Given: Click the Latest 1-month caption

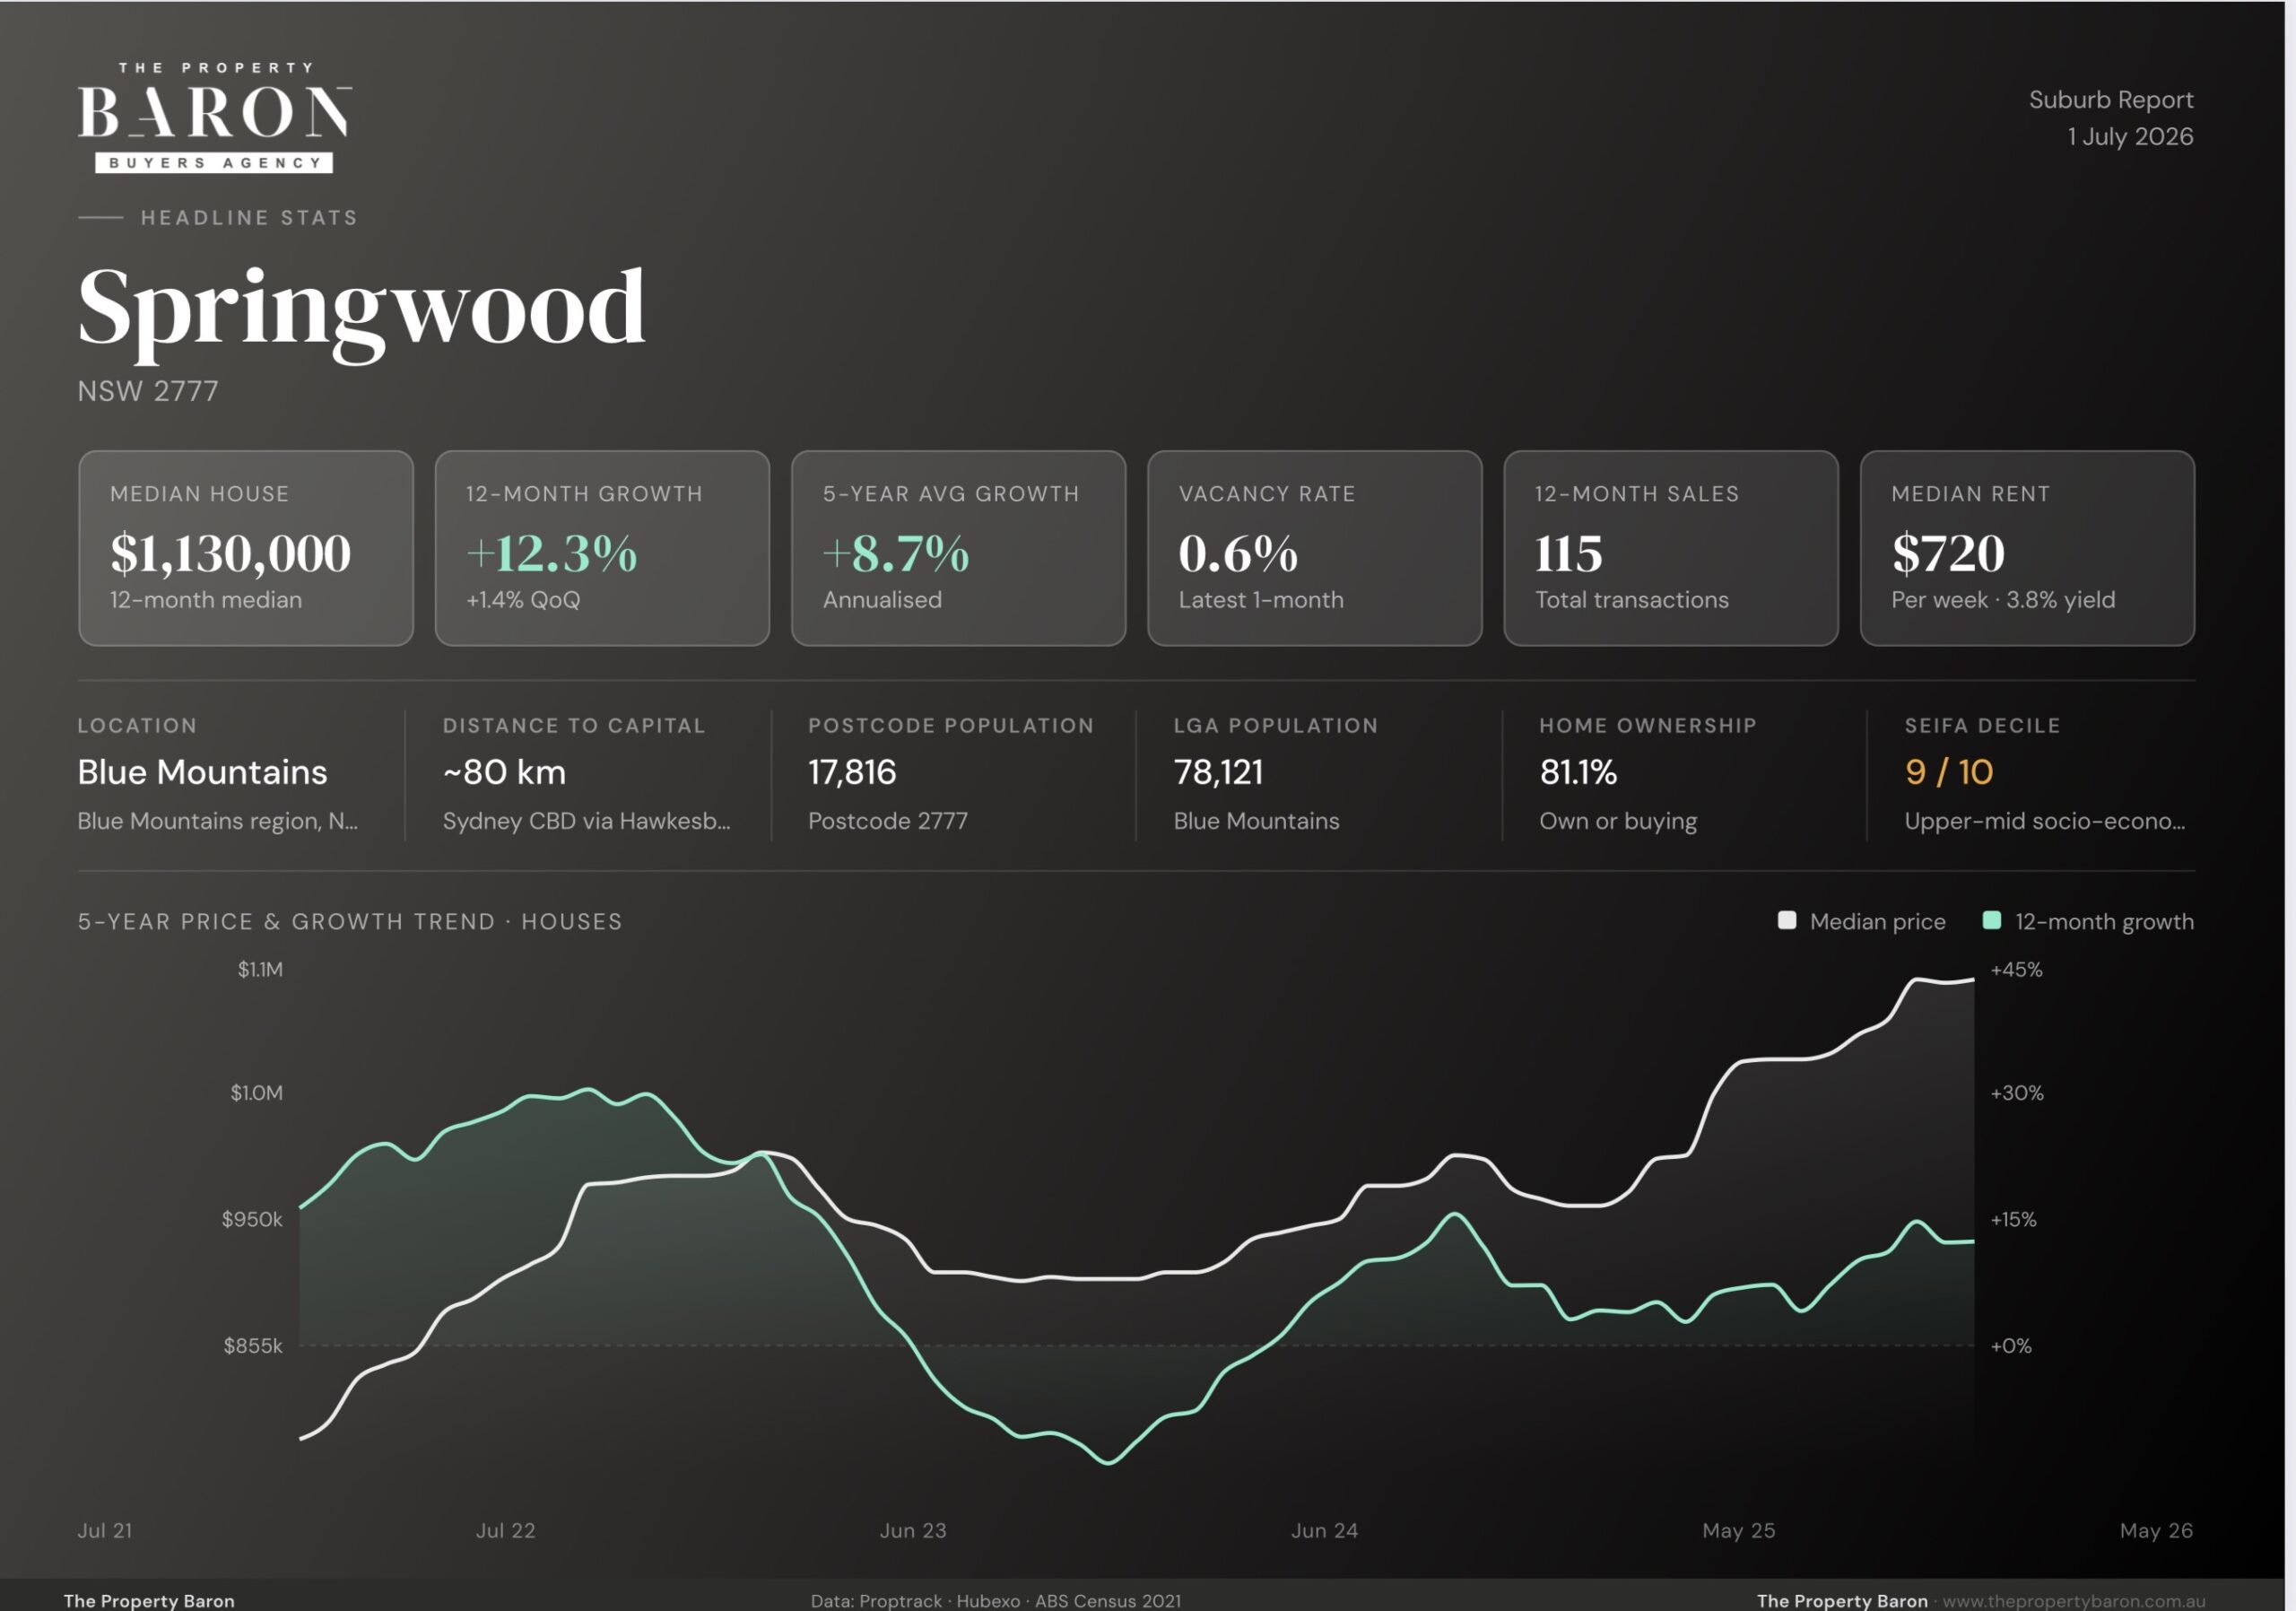Looking at the screenshot, I should tap(1261, 600).
